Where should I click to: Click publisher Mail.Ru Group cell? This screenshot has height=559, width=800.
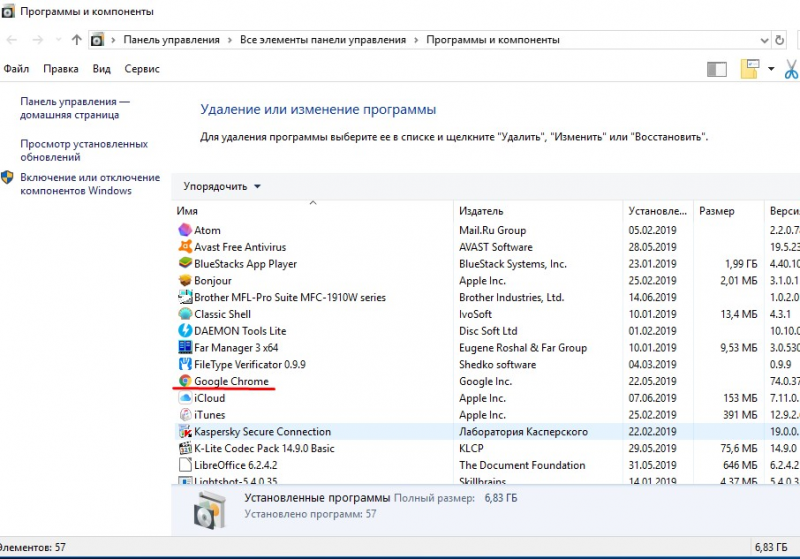(492, 230)
